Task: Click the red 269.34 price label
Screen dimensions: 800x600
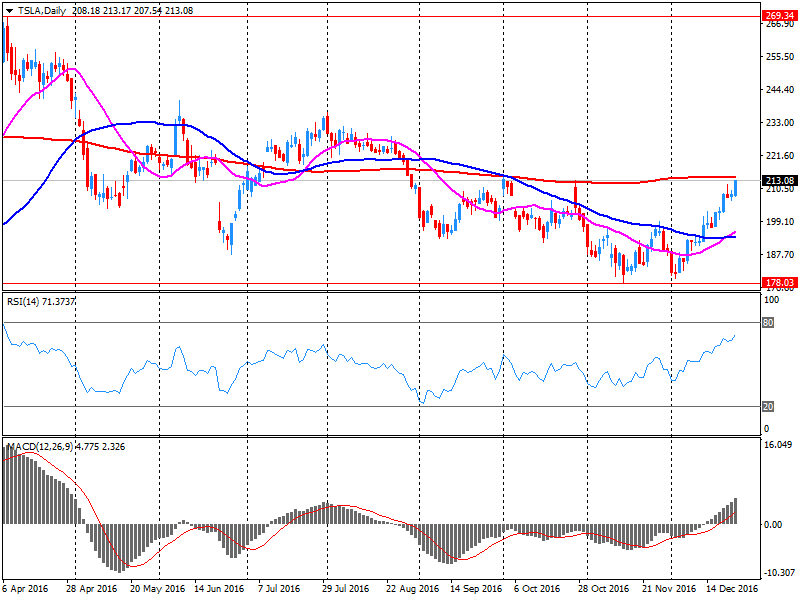Action: click(x=778, y=17)
